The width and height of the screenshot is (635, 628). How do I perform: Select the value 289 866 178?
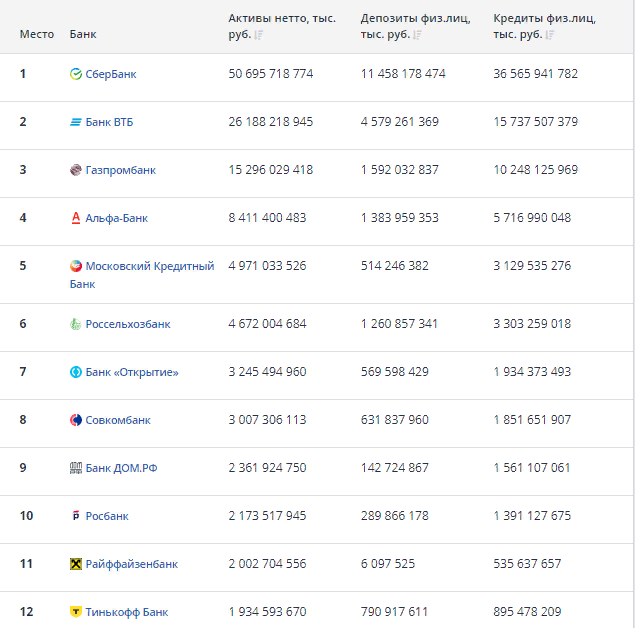(x=395, y=515)
